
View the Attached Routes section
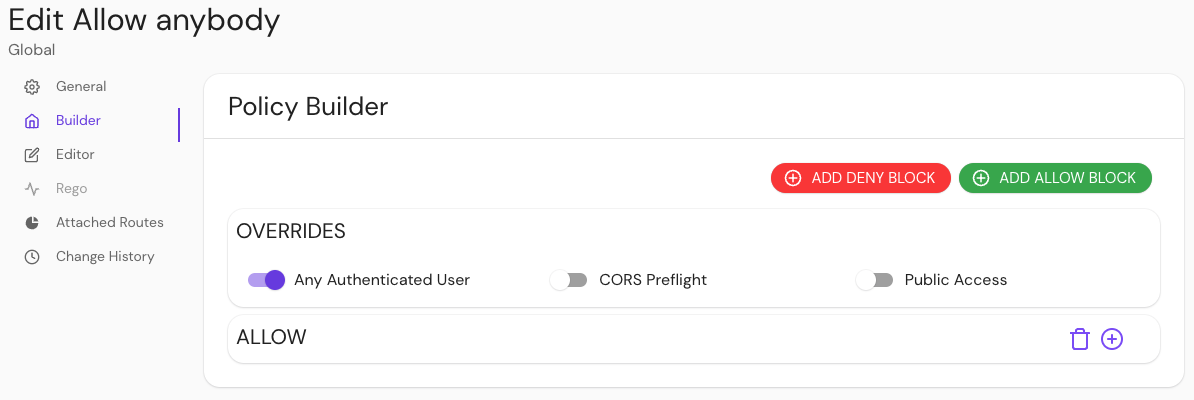click(110, 223)
